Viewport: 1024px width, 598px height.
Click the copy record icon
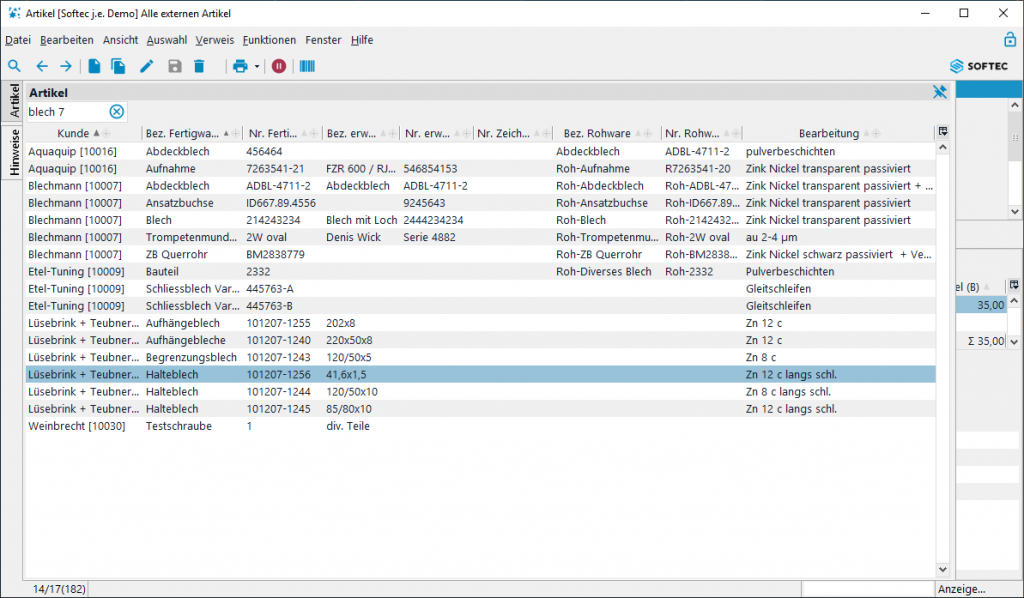pyautogui.click(x=116, y=65)
